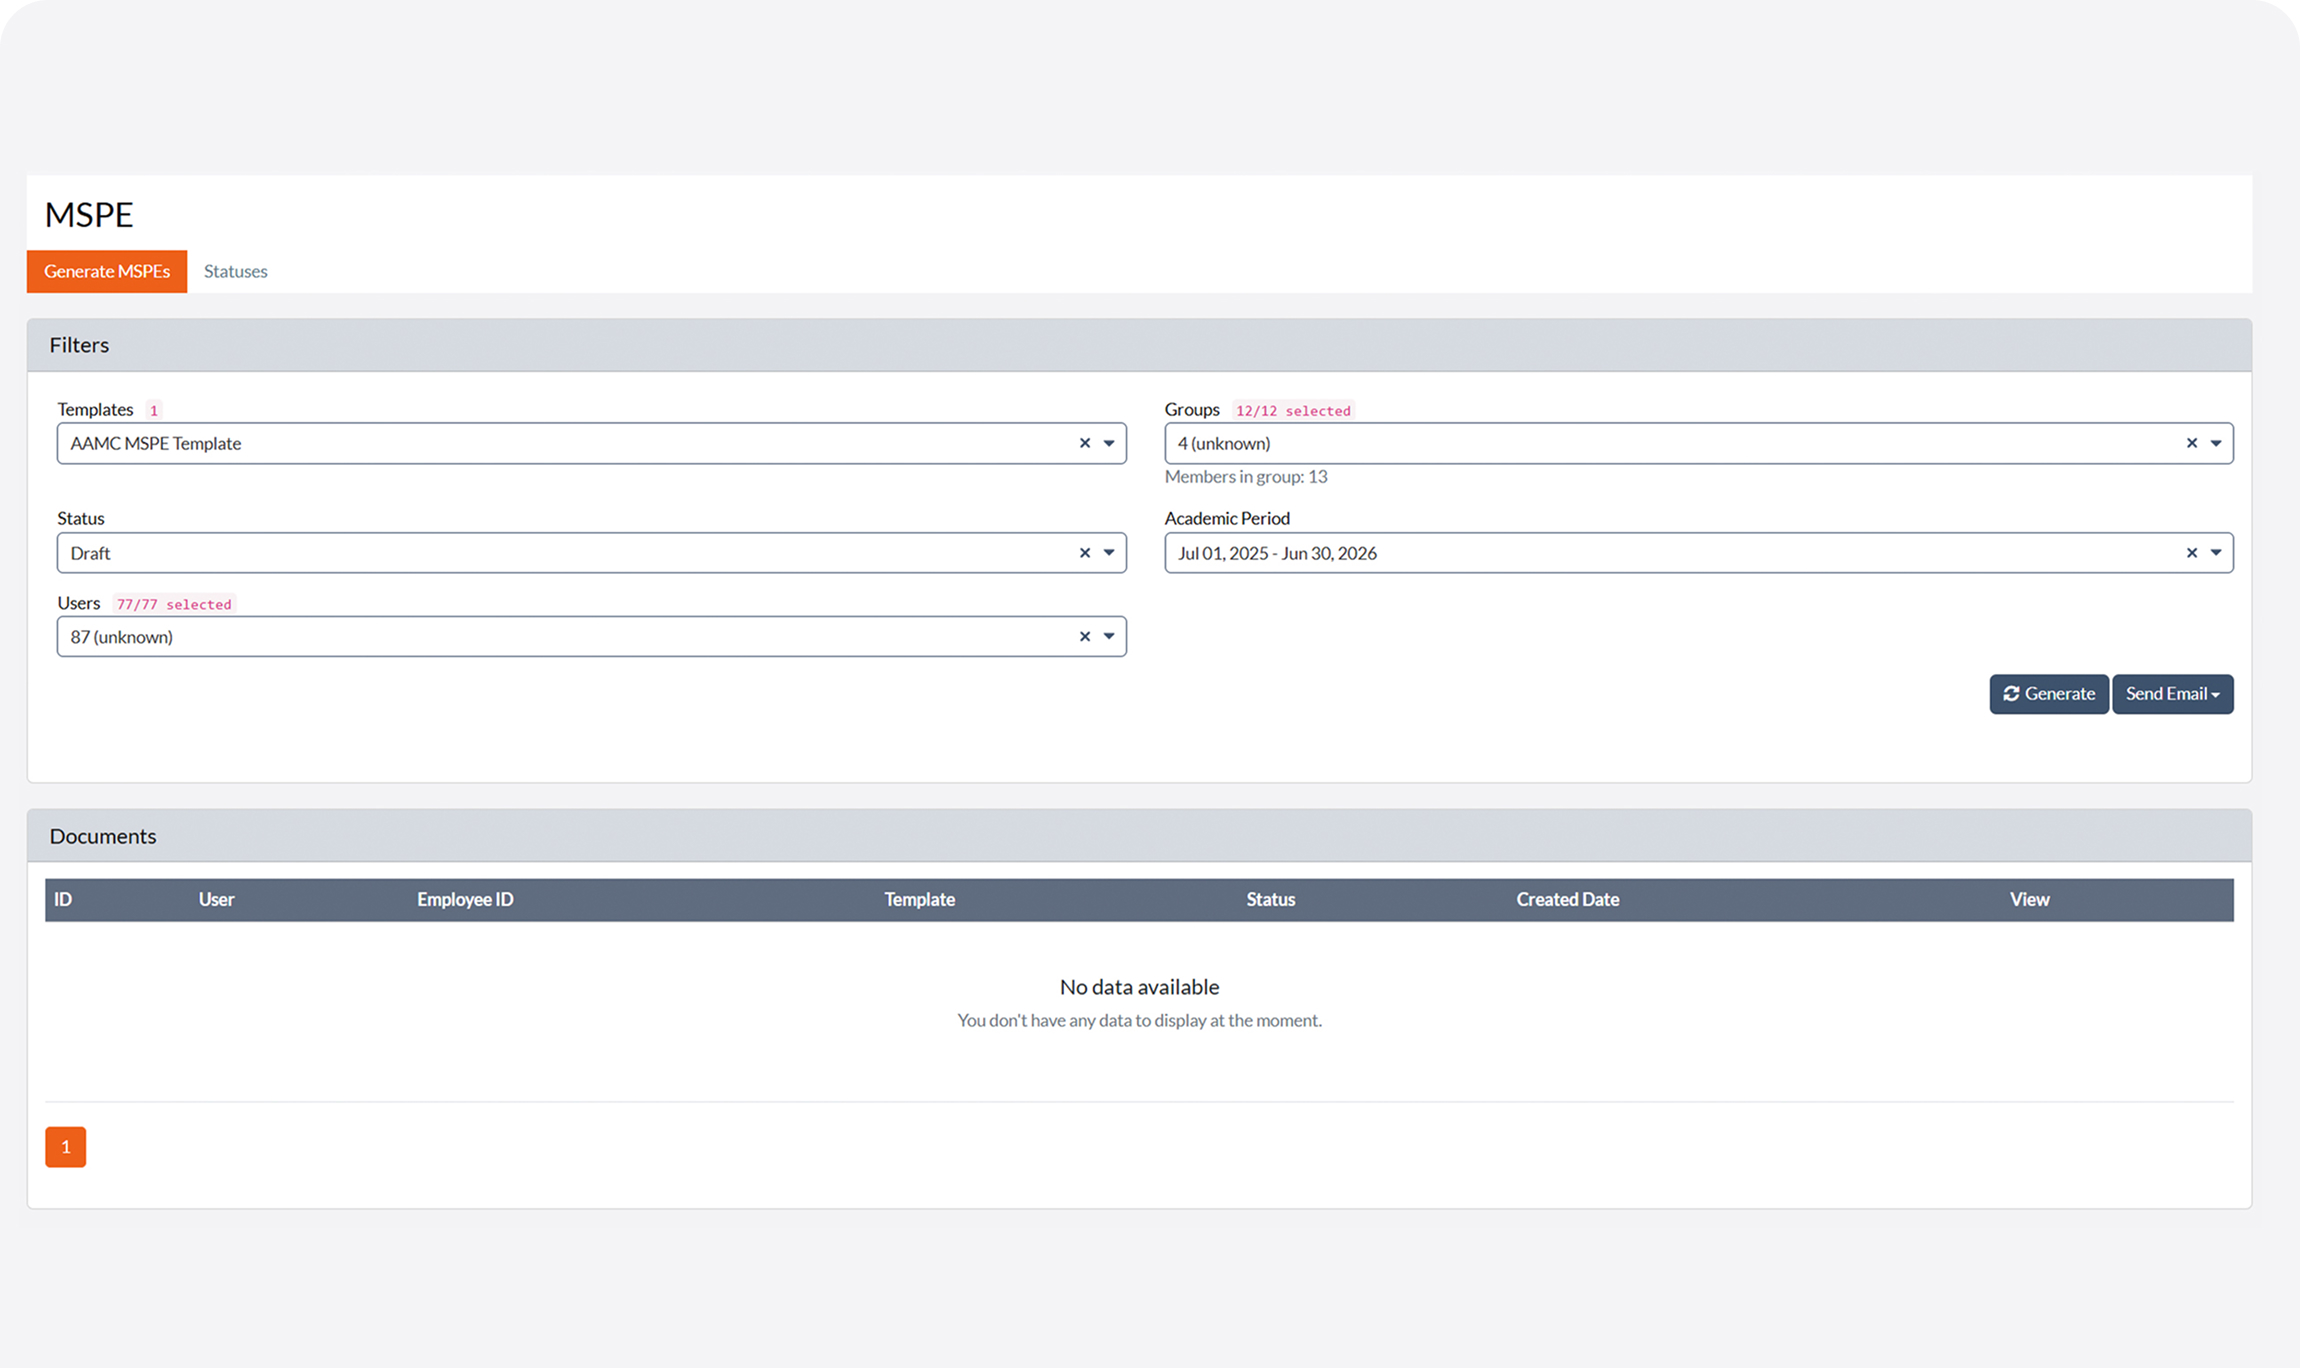Click the AAMC MSPE Template field
2300x1368 pixels.
pyautogui.click(x=560, y=443)
